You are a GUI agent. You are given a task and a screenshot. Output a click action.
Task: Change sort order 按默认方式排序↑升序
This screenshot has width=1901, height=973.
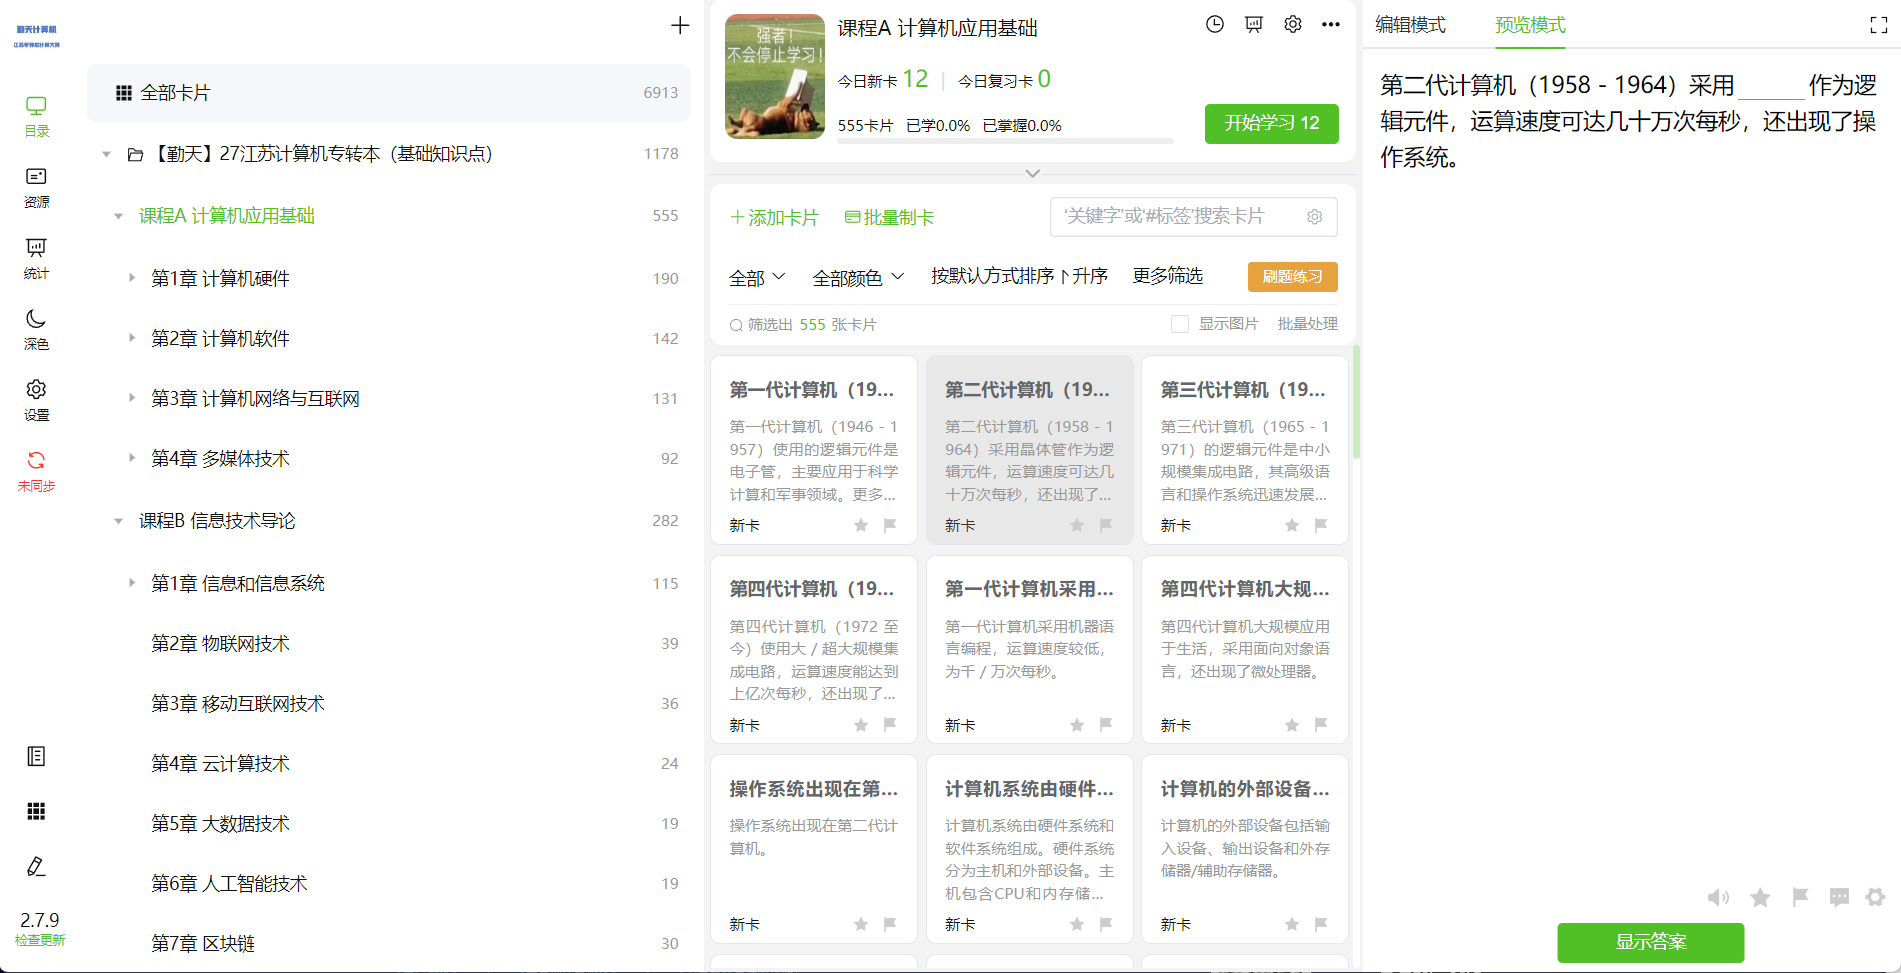coord(1019,276)
